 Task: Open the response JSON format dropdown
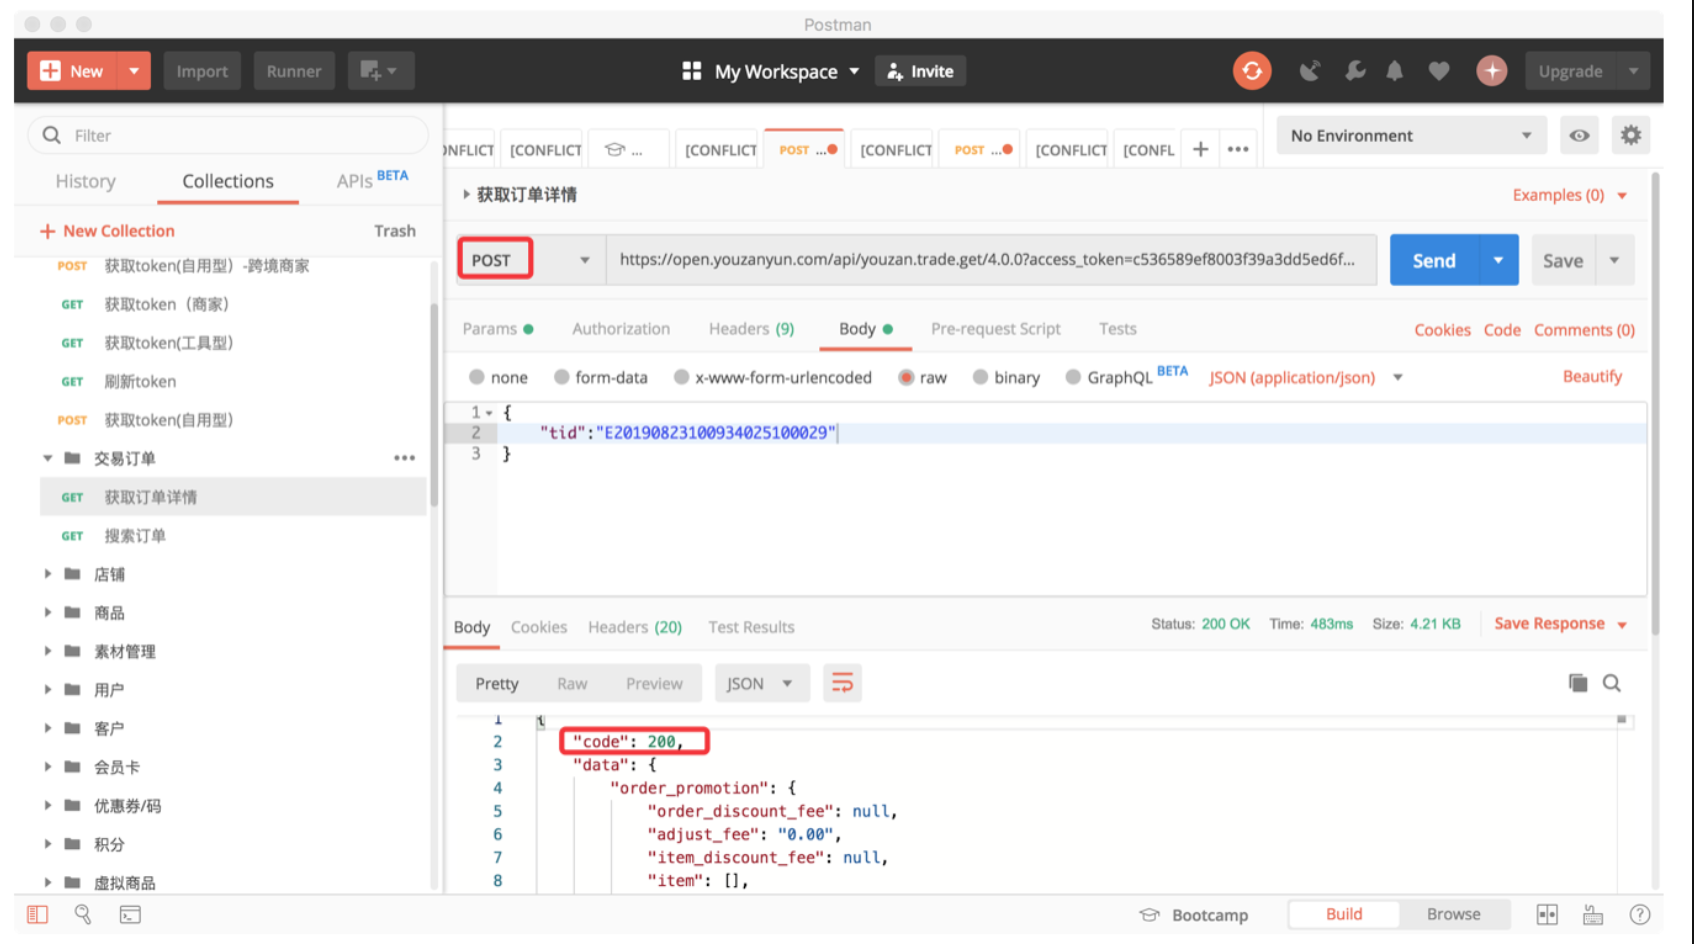(762, 683)
